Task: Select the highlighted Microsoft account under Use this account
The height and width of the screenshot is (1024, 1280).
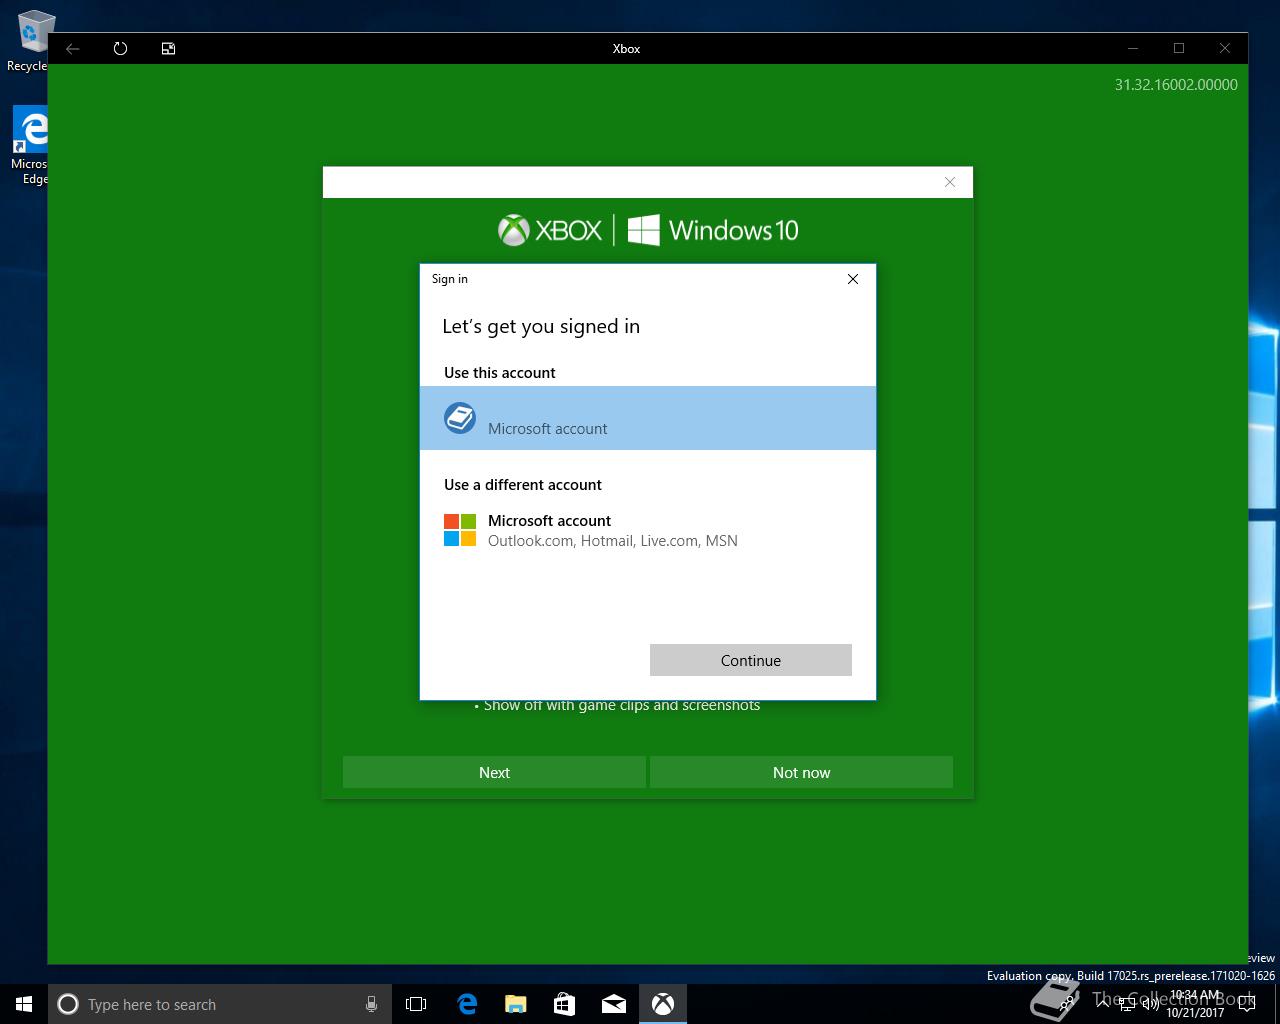Action: 648,418
